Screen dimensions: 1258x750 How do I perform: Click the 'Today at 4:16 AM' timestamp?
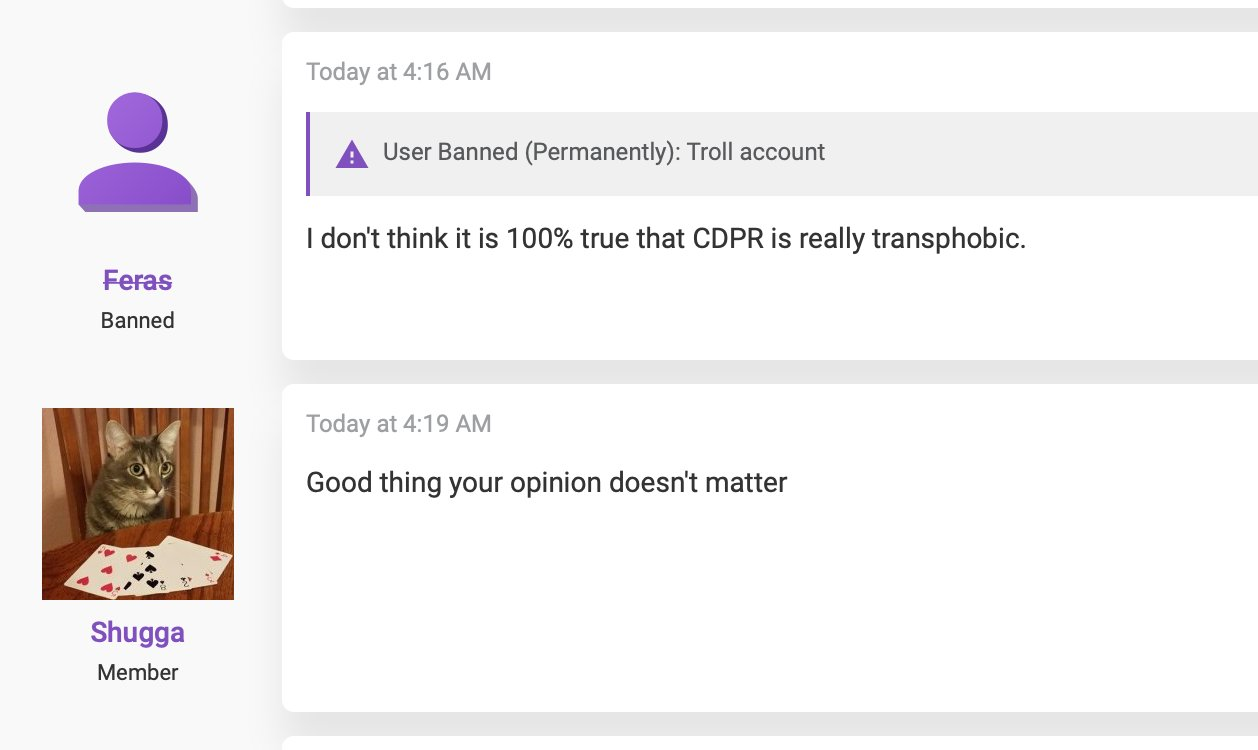398,72
